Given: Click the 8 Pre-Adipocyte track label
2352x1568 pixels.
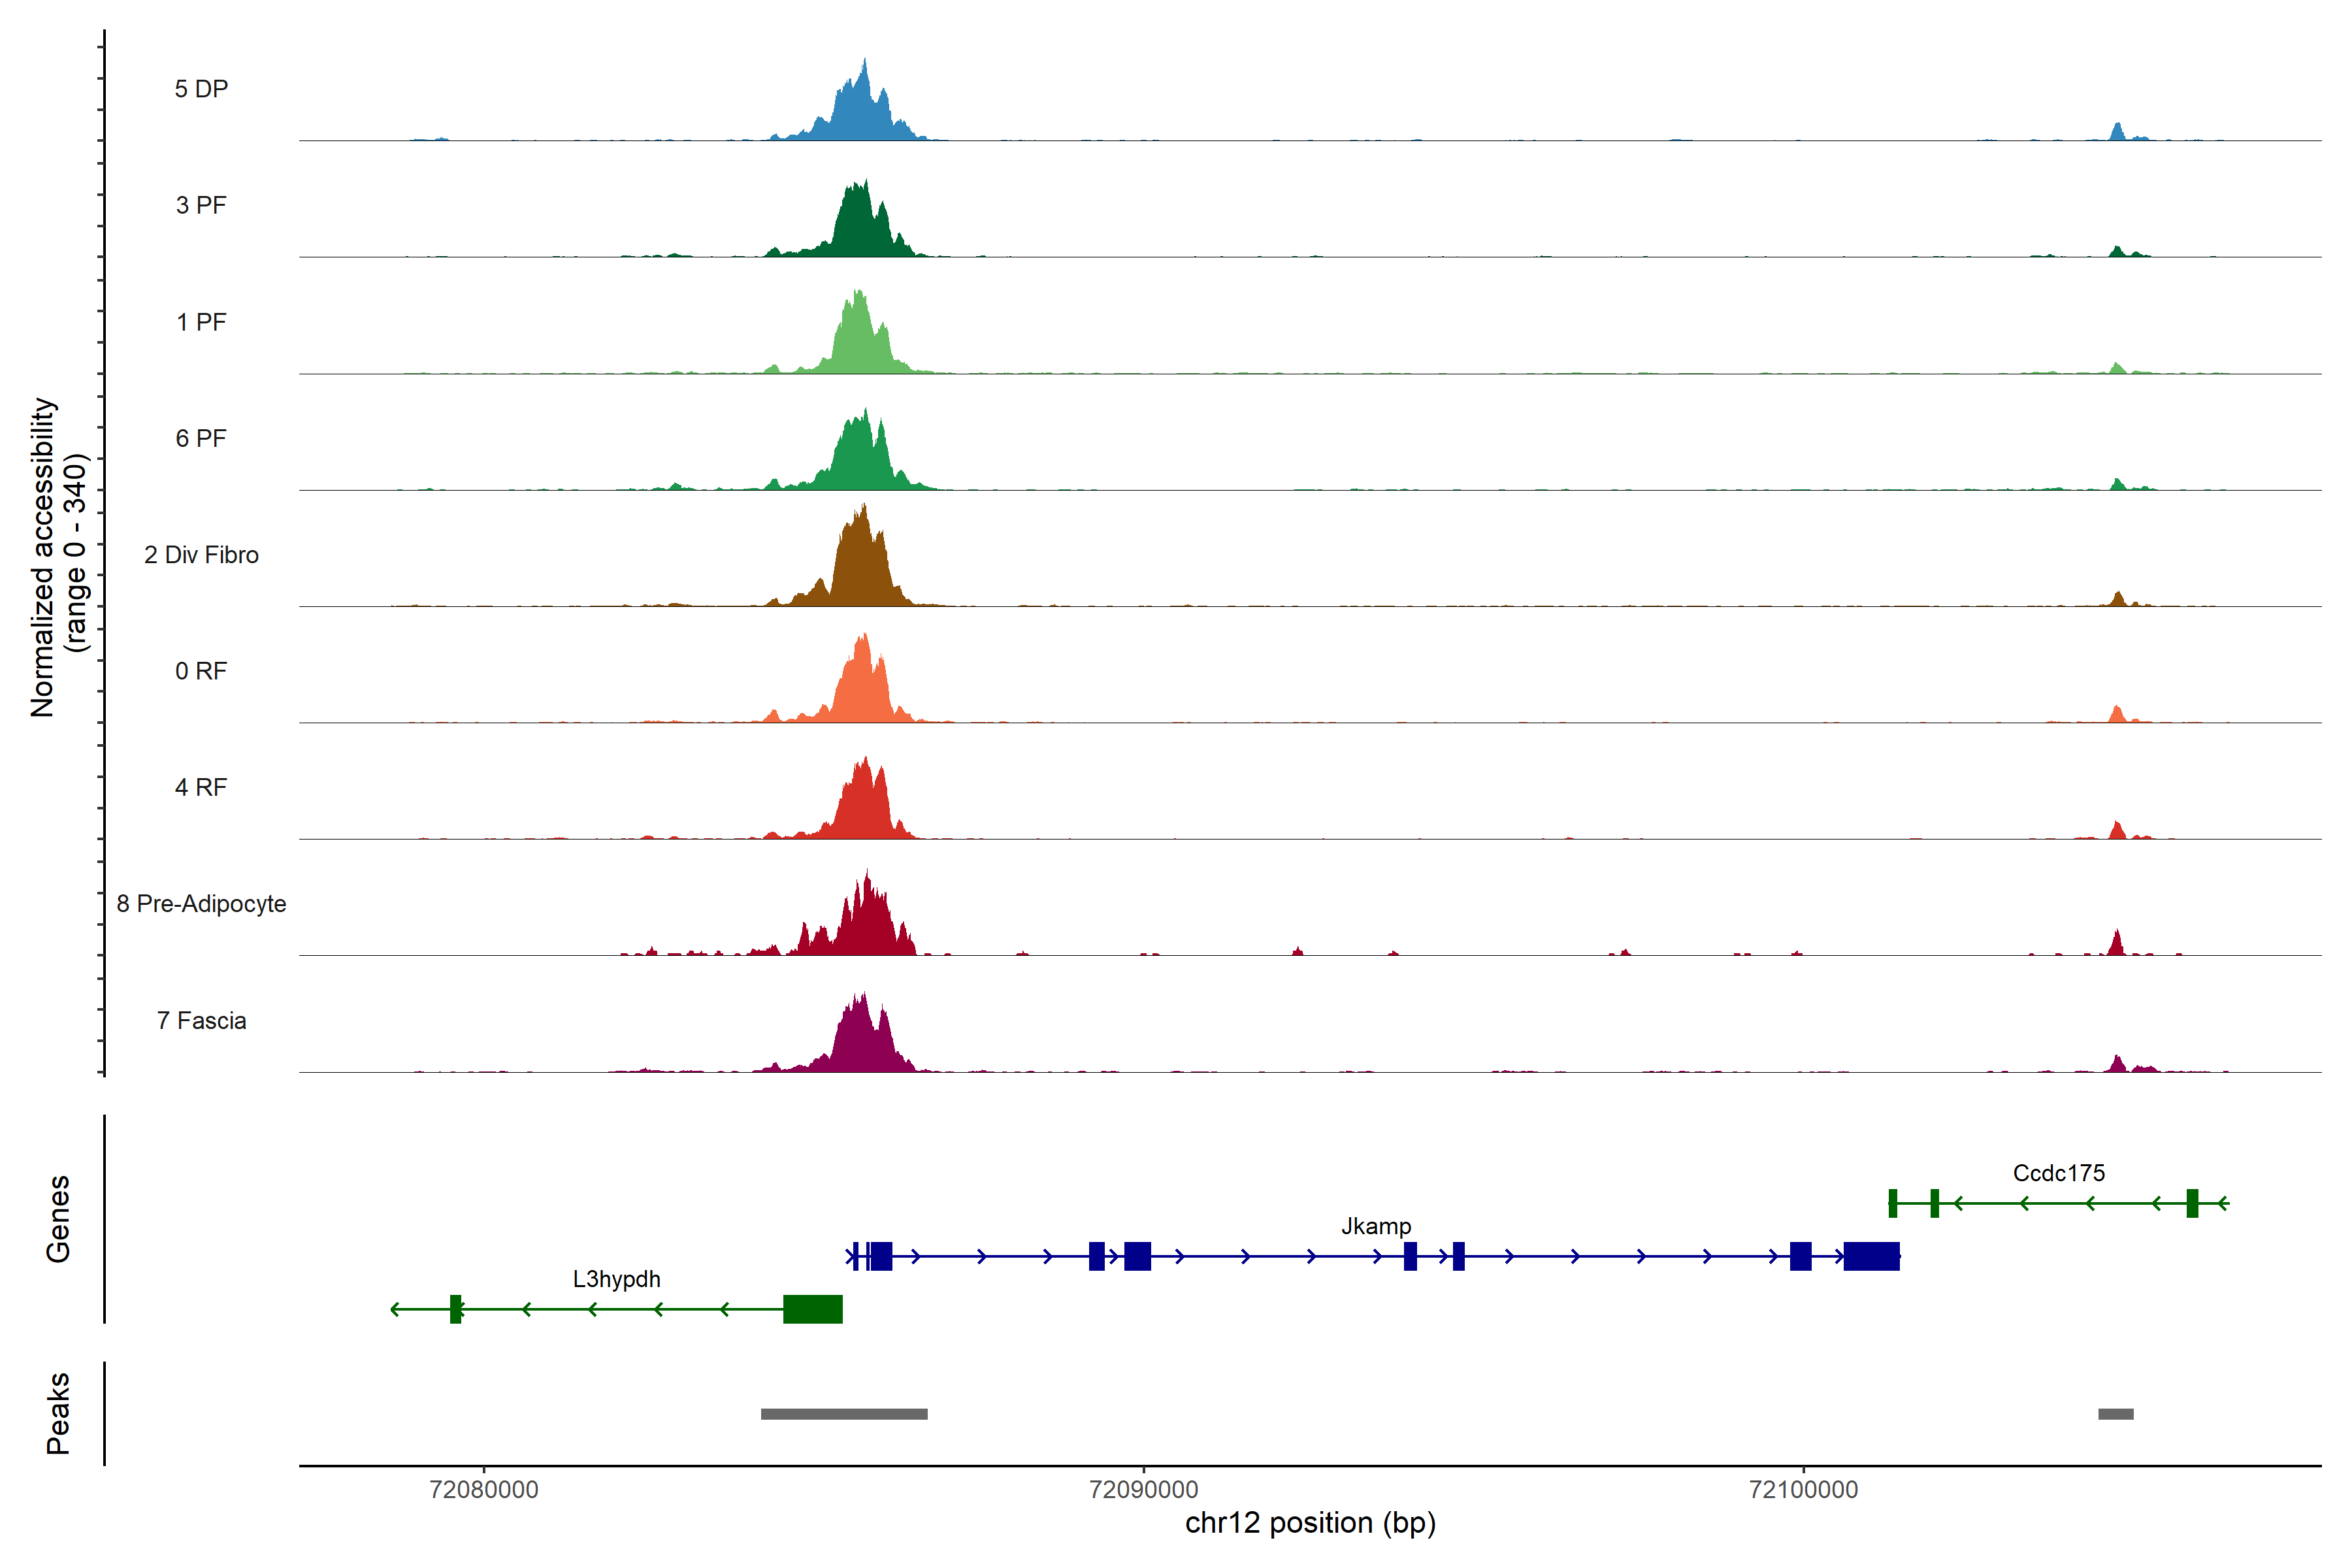Looking at the screenshot, I should (x=201, y=904).
